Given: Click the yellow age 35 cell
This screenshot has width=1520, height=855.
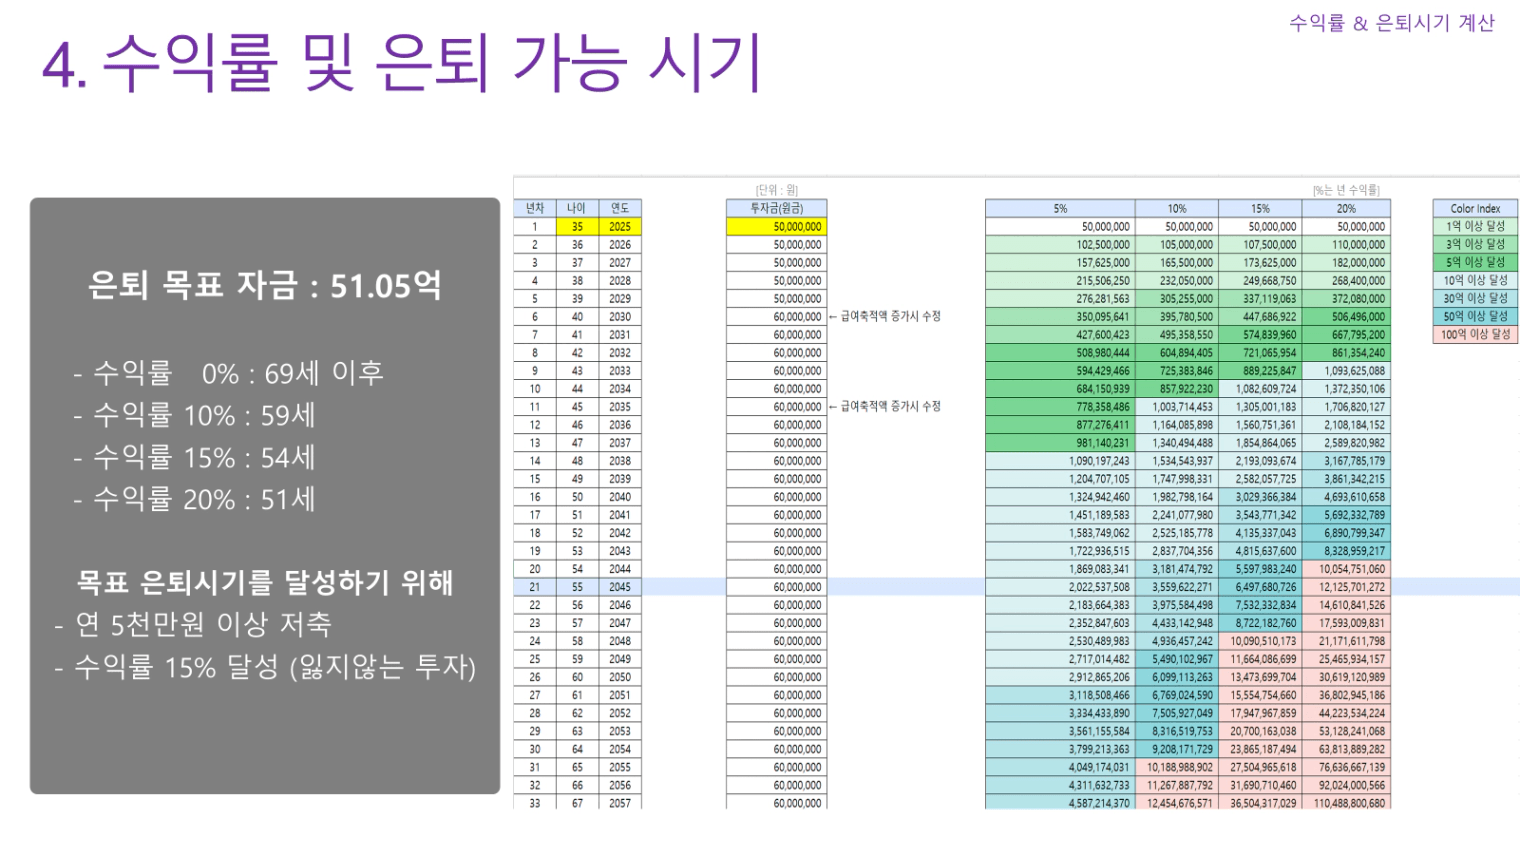Looking at the screenshot, I should [x=577, y=227].
